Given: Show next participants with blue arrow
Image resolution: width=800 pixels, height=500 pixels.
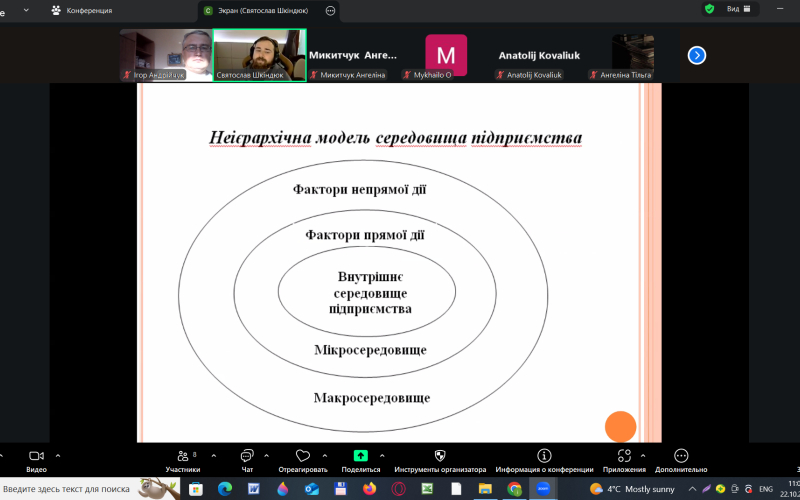Looking at the screenshot, I should (x=697, y=55).
